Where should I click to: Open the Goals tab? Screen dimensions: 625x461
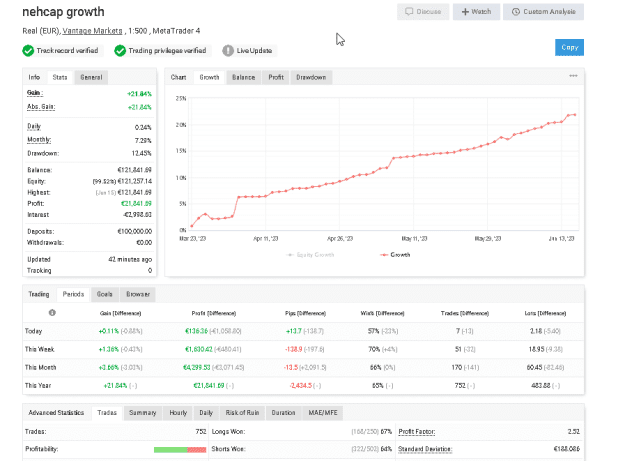[x=104, y=294]
